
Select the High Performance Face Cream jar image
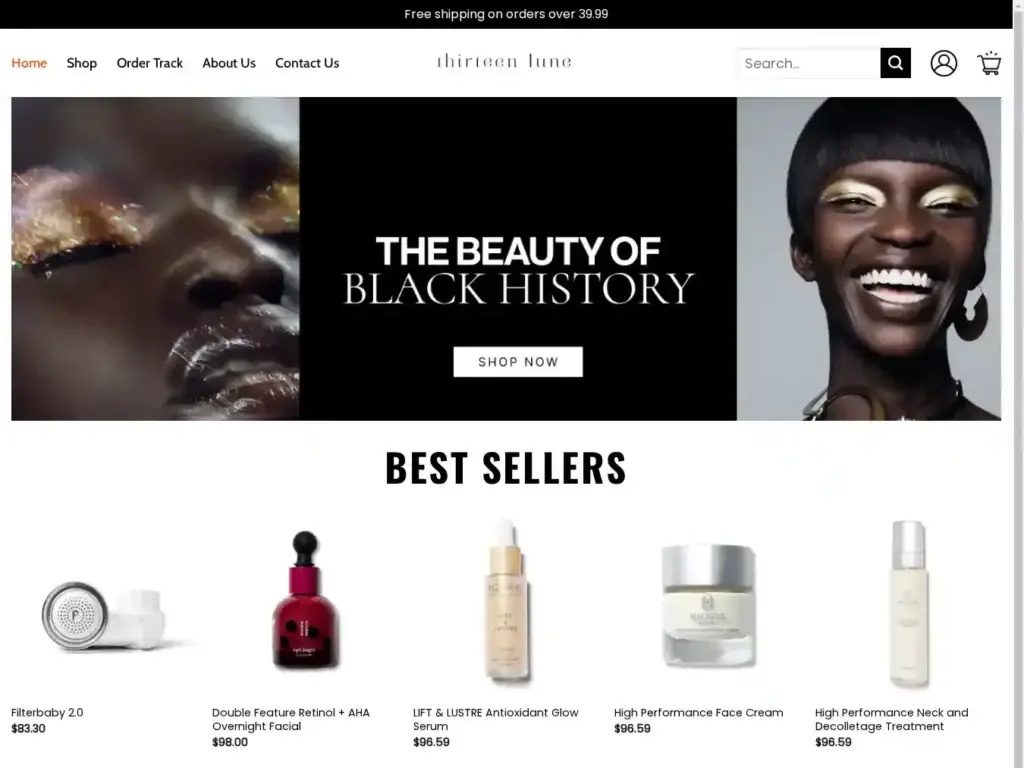coord(707,605)
